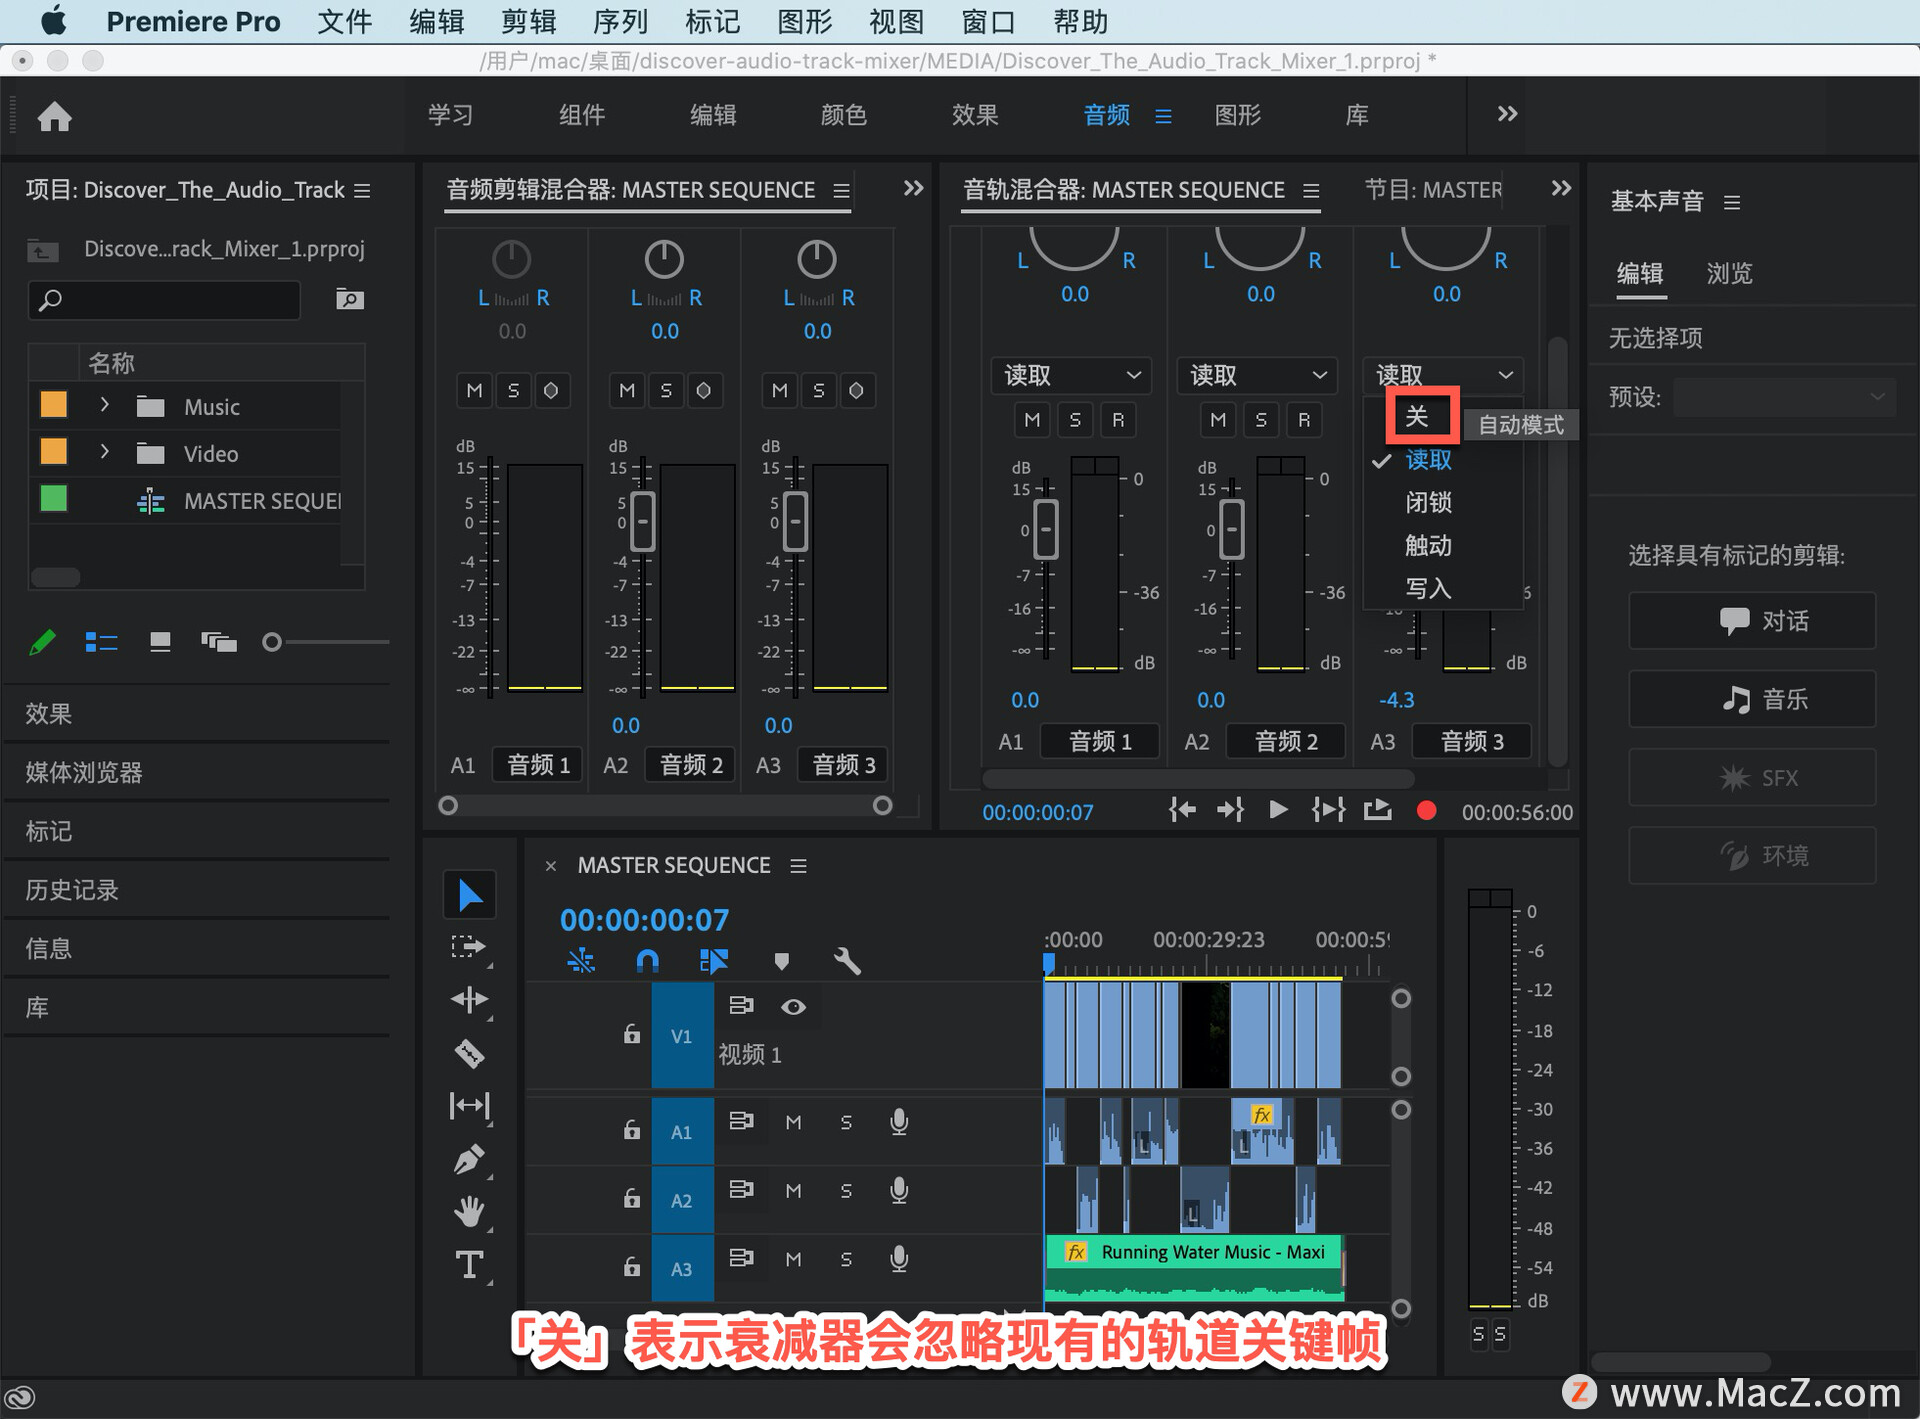Viewport: 1920px width, 1419px height.
Task: Select the Hand tool
Action: (x=469, y=1212)
